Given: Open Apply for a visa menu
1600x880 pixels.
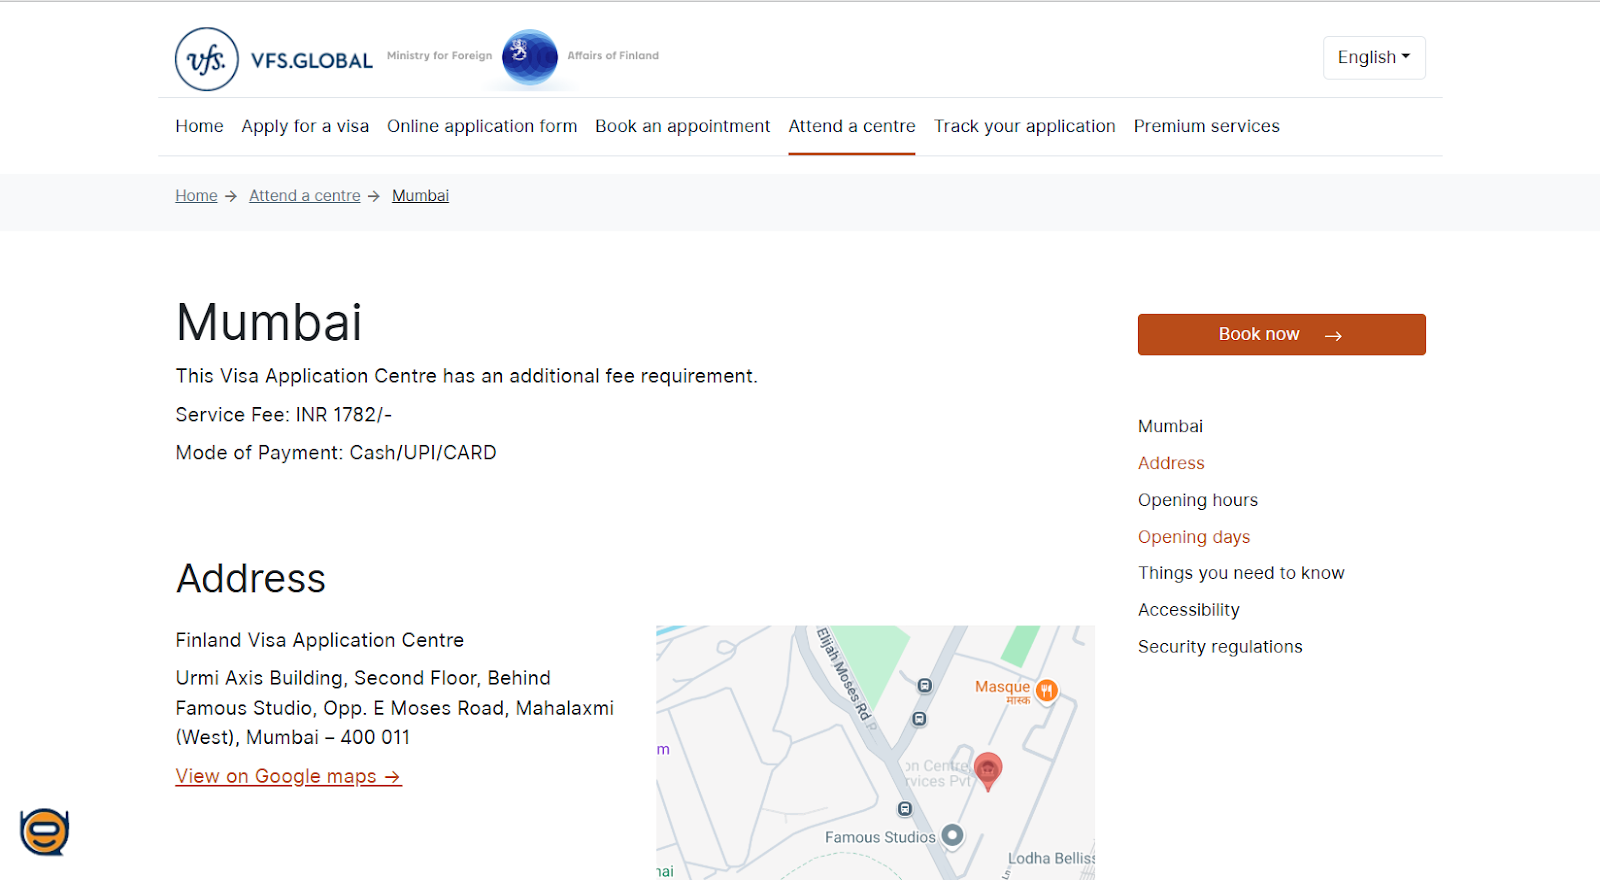Looking at the screenshot, I should click(x=305, y=126).
